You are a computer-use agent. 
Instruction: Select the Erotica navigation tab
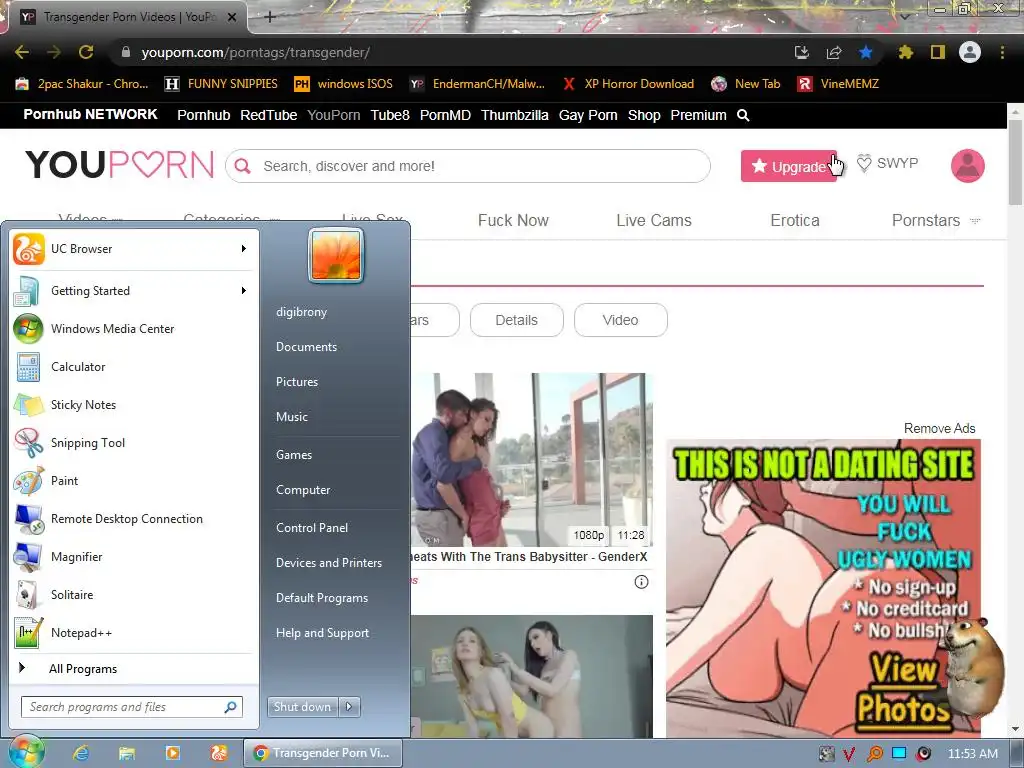tap(795, 221)
